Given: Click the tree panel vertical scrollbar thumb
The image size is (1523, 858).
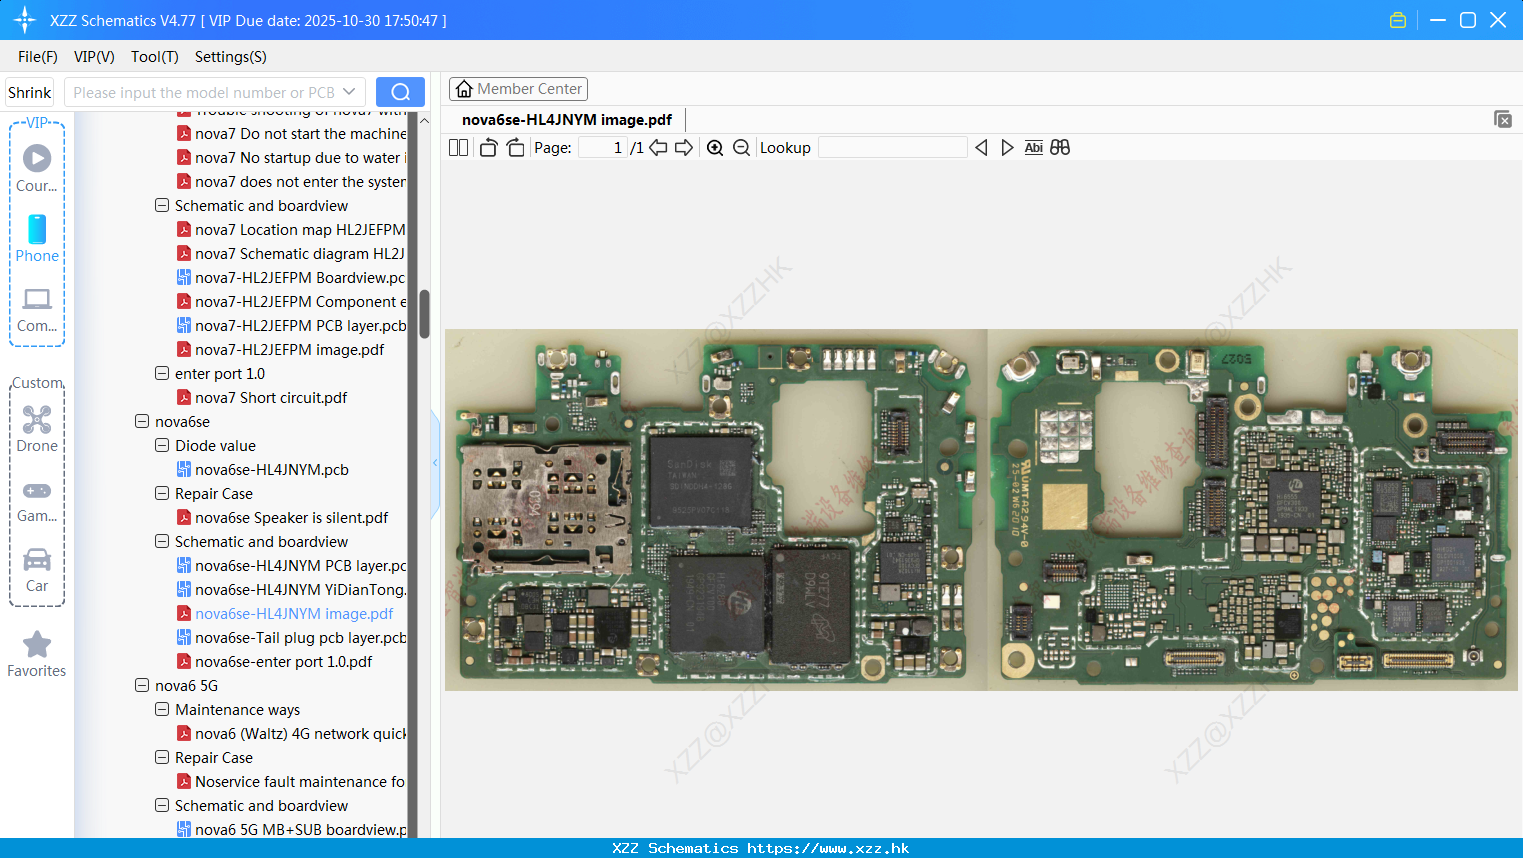Looking at the screenshot, I should point(424,314).
